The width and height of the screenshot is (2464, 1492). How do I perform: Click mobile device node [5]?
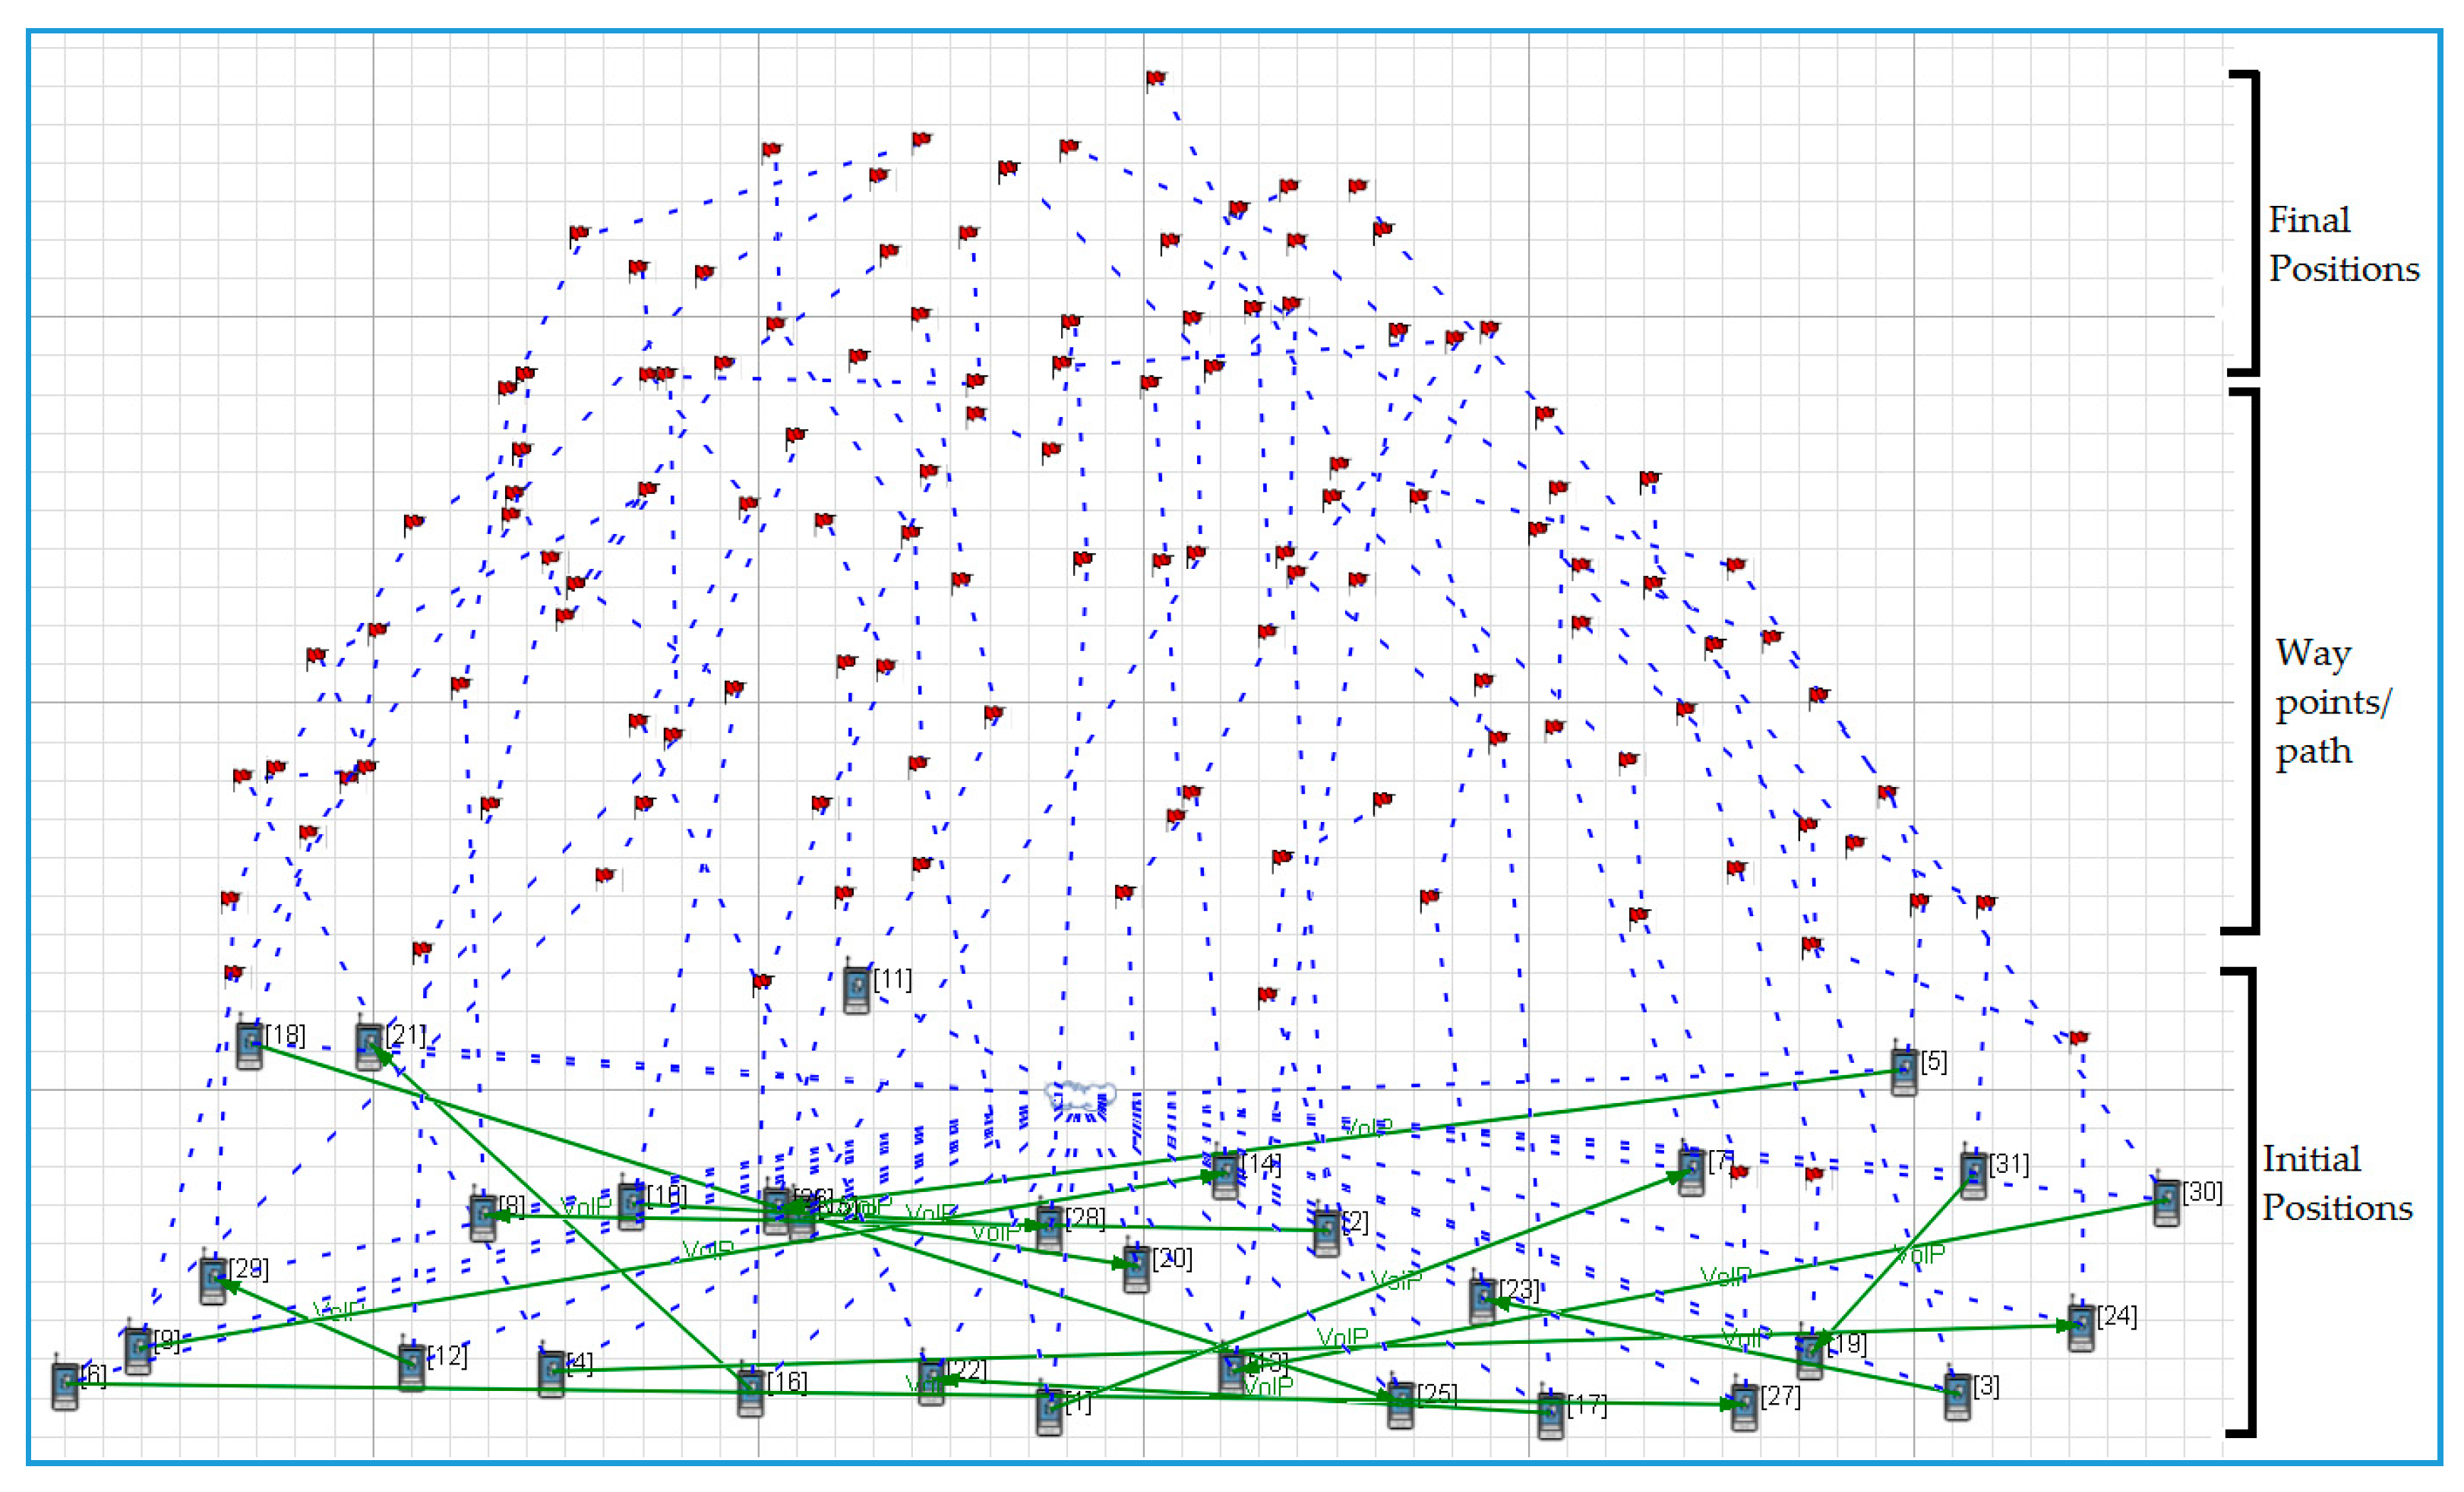point(1904,1072)
